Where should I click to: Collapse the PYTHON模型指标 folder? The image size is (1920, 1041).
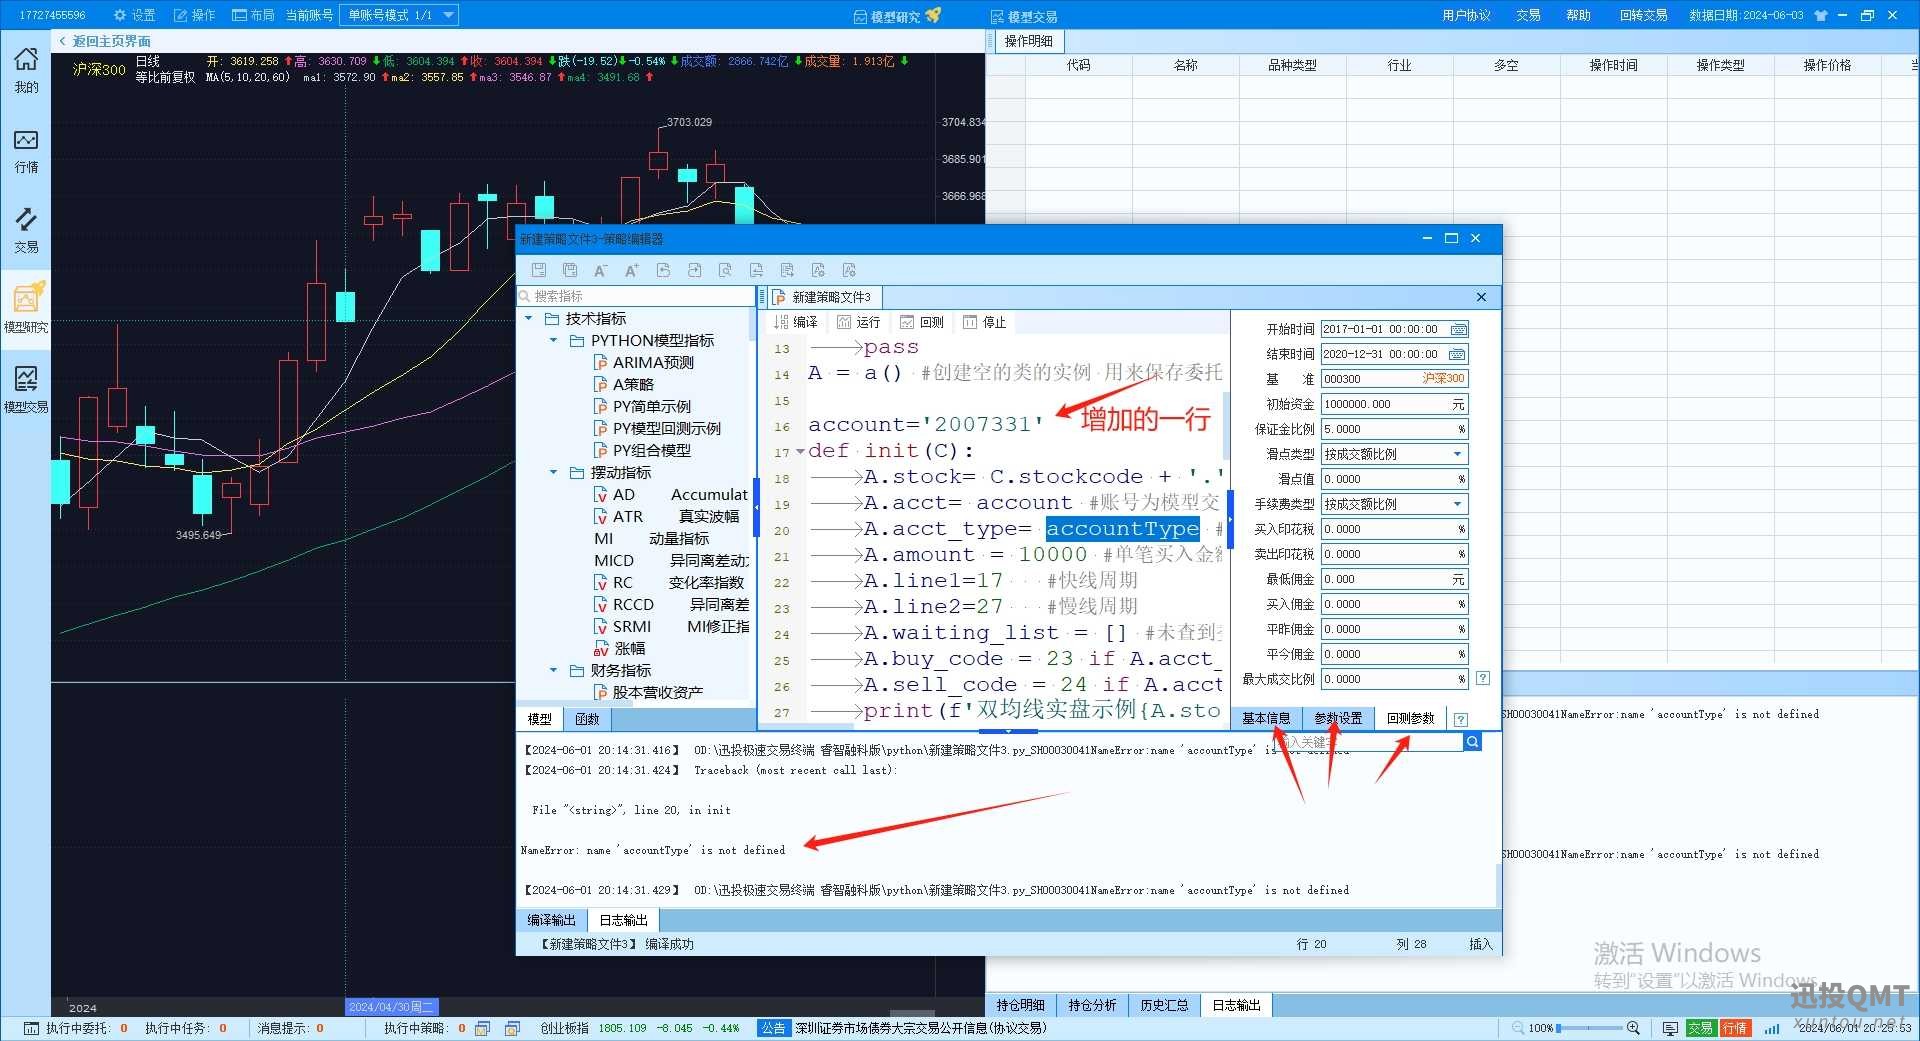[554, 341]
